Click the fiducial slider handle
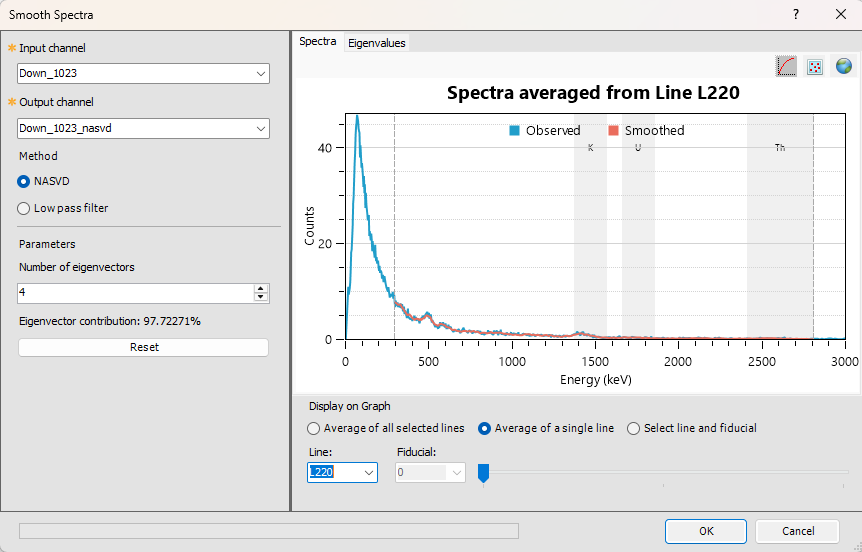Screen dimensions: 862x552 (483, 472)
